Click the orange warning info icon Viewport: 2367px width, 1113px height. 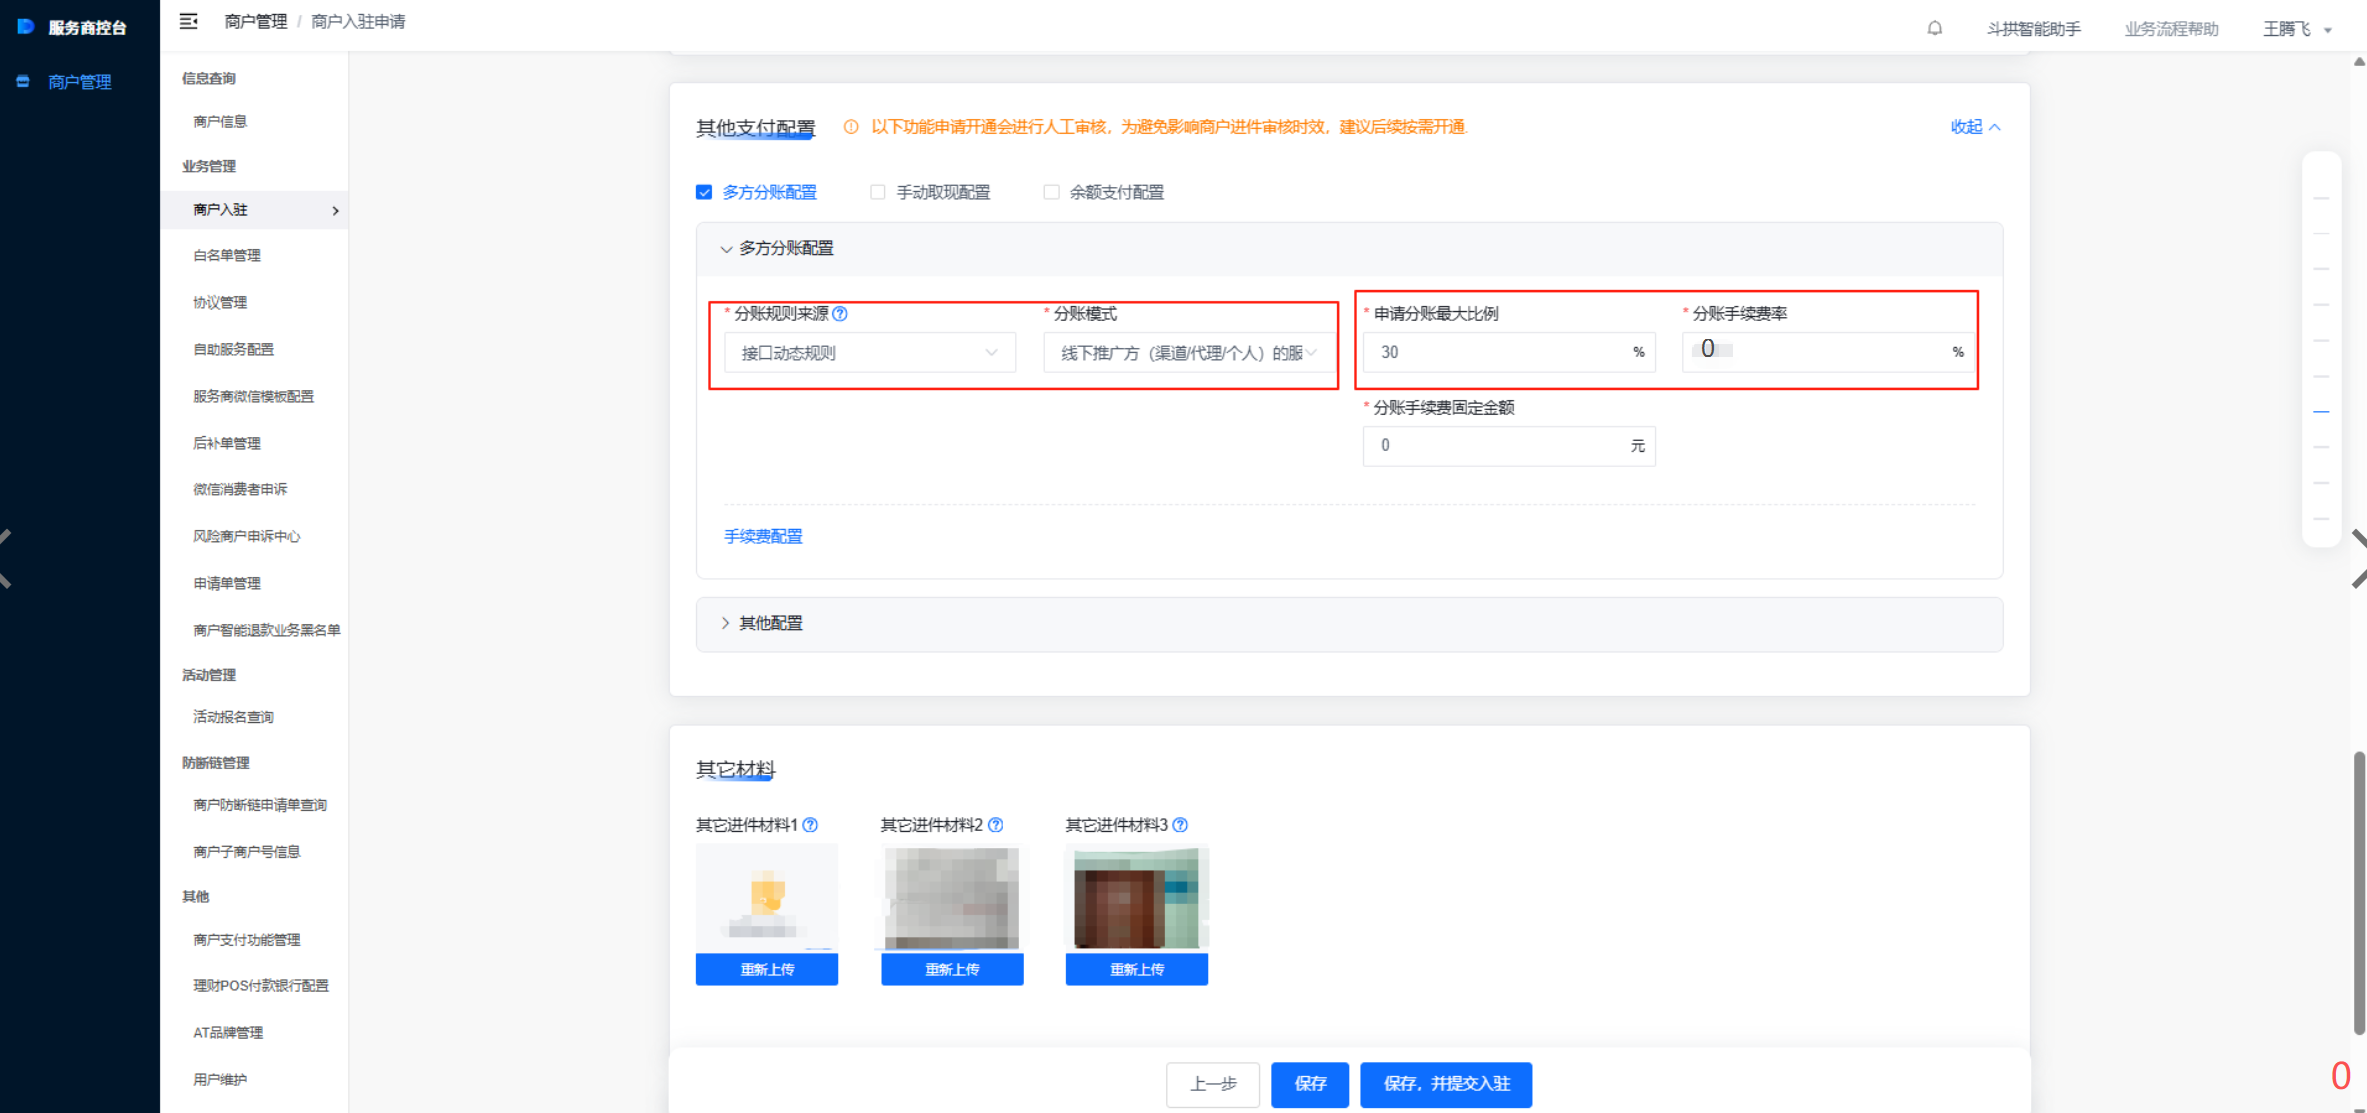[x=851, y=127]
